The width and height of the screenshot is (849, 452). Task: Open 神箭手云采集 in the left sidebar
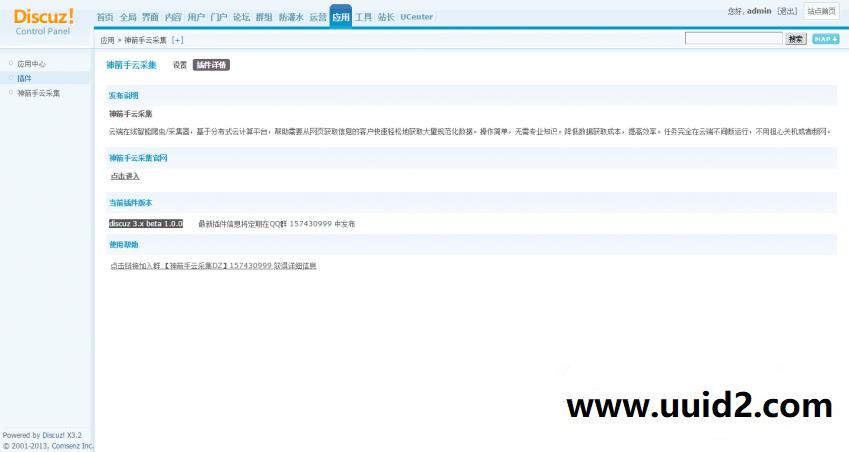pyautogui.click(x=38, y=93)
